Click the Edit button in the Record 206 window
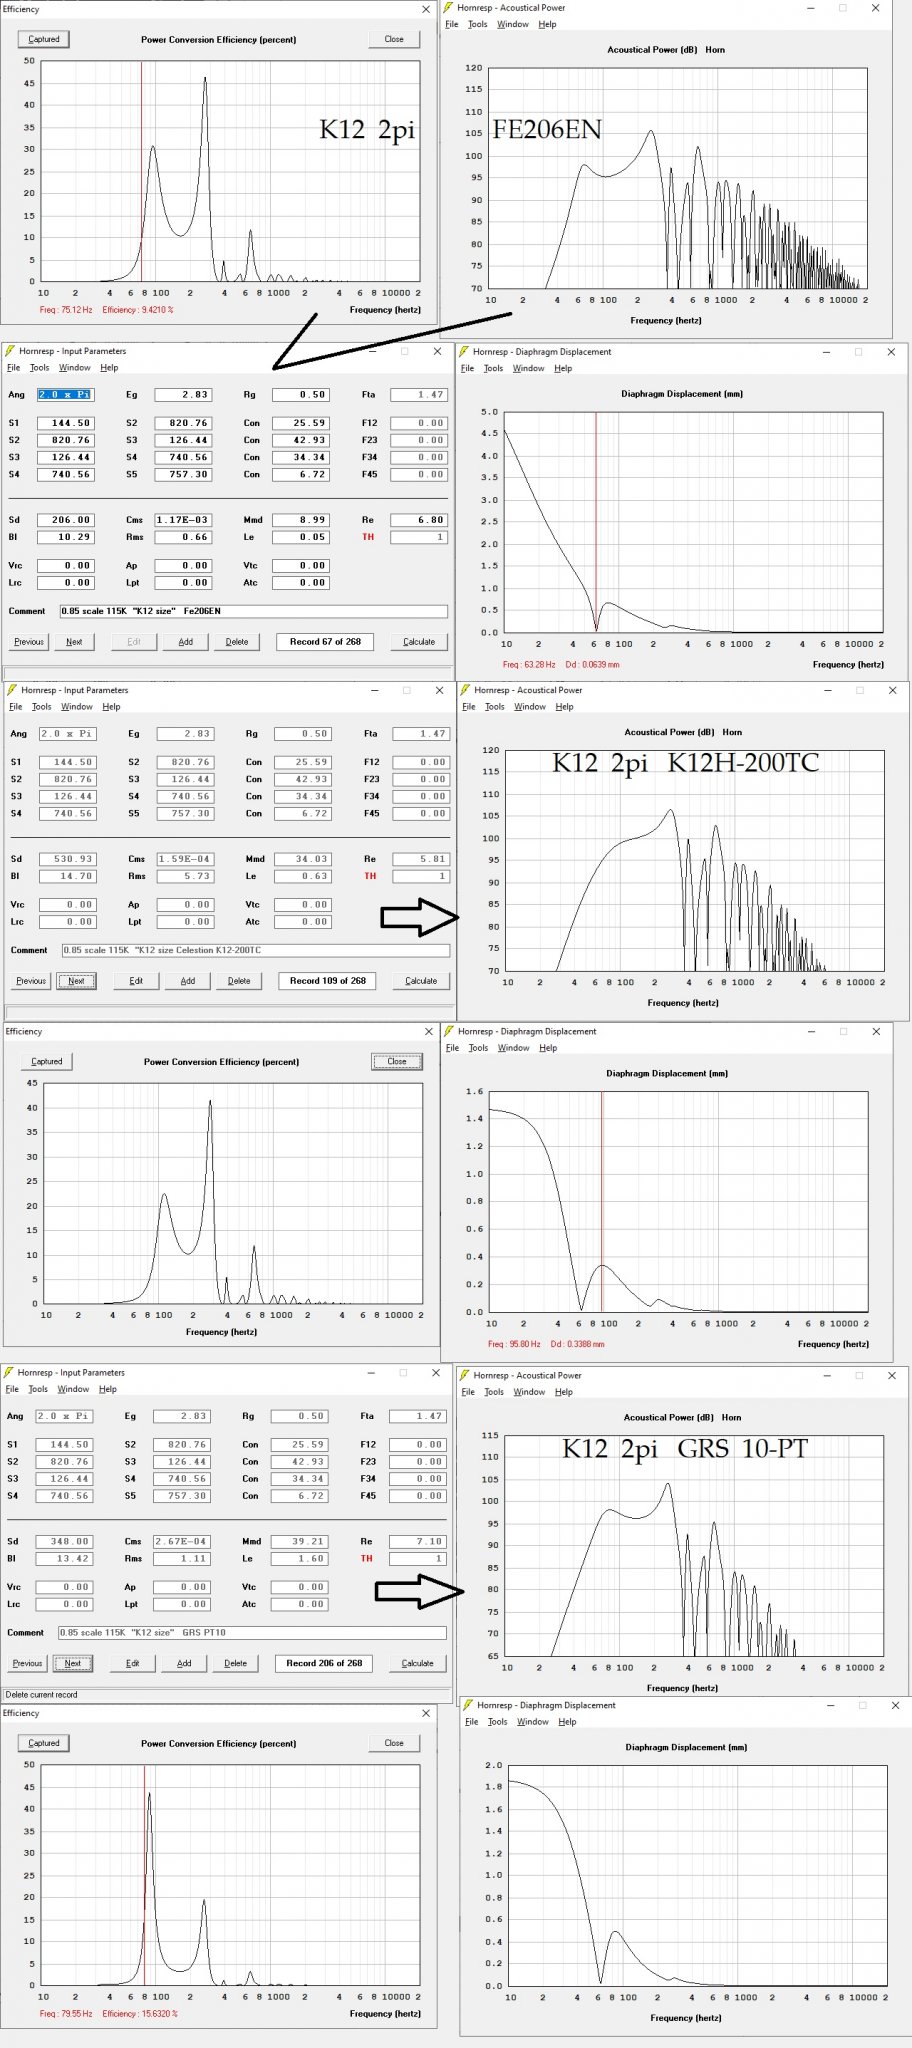The image size is (912, 2048). [x=133, y=1663]
